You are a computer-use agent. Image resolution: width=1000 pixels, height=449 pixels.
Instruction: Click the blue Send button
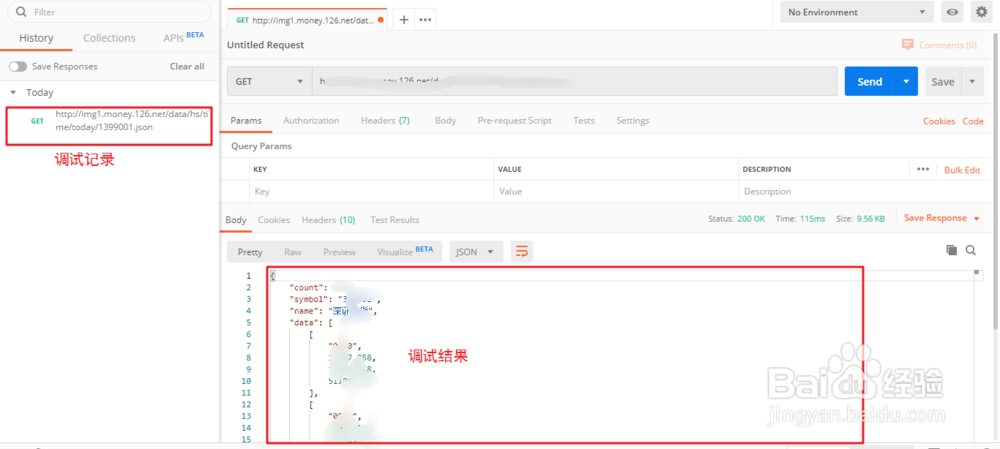tap(870, 82)
